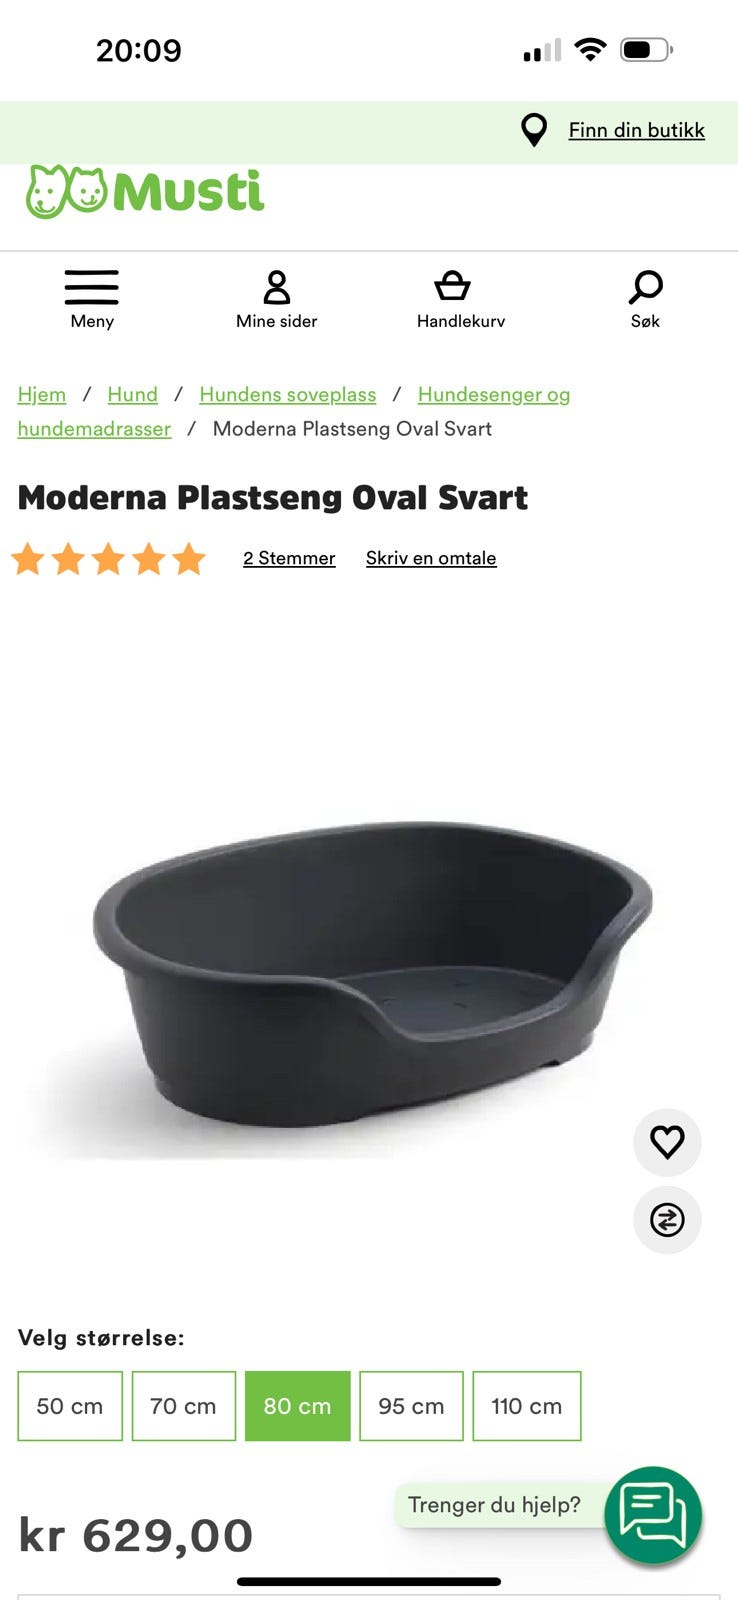
Task: Tap the location pin icon
Action: coord(535,130)
